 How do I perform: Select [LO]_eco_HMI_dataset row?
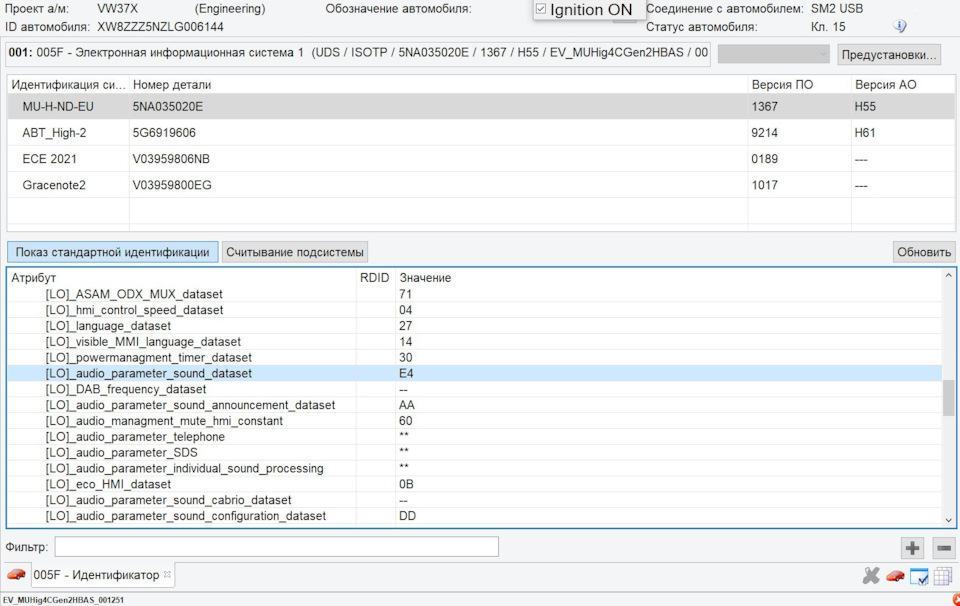coord(474,485)
